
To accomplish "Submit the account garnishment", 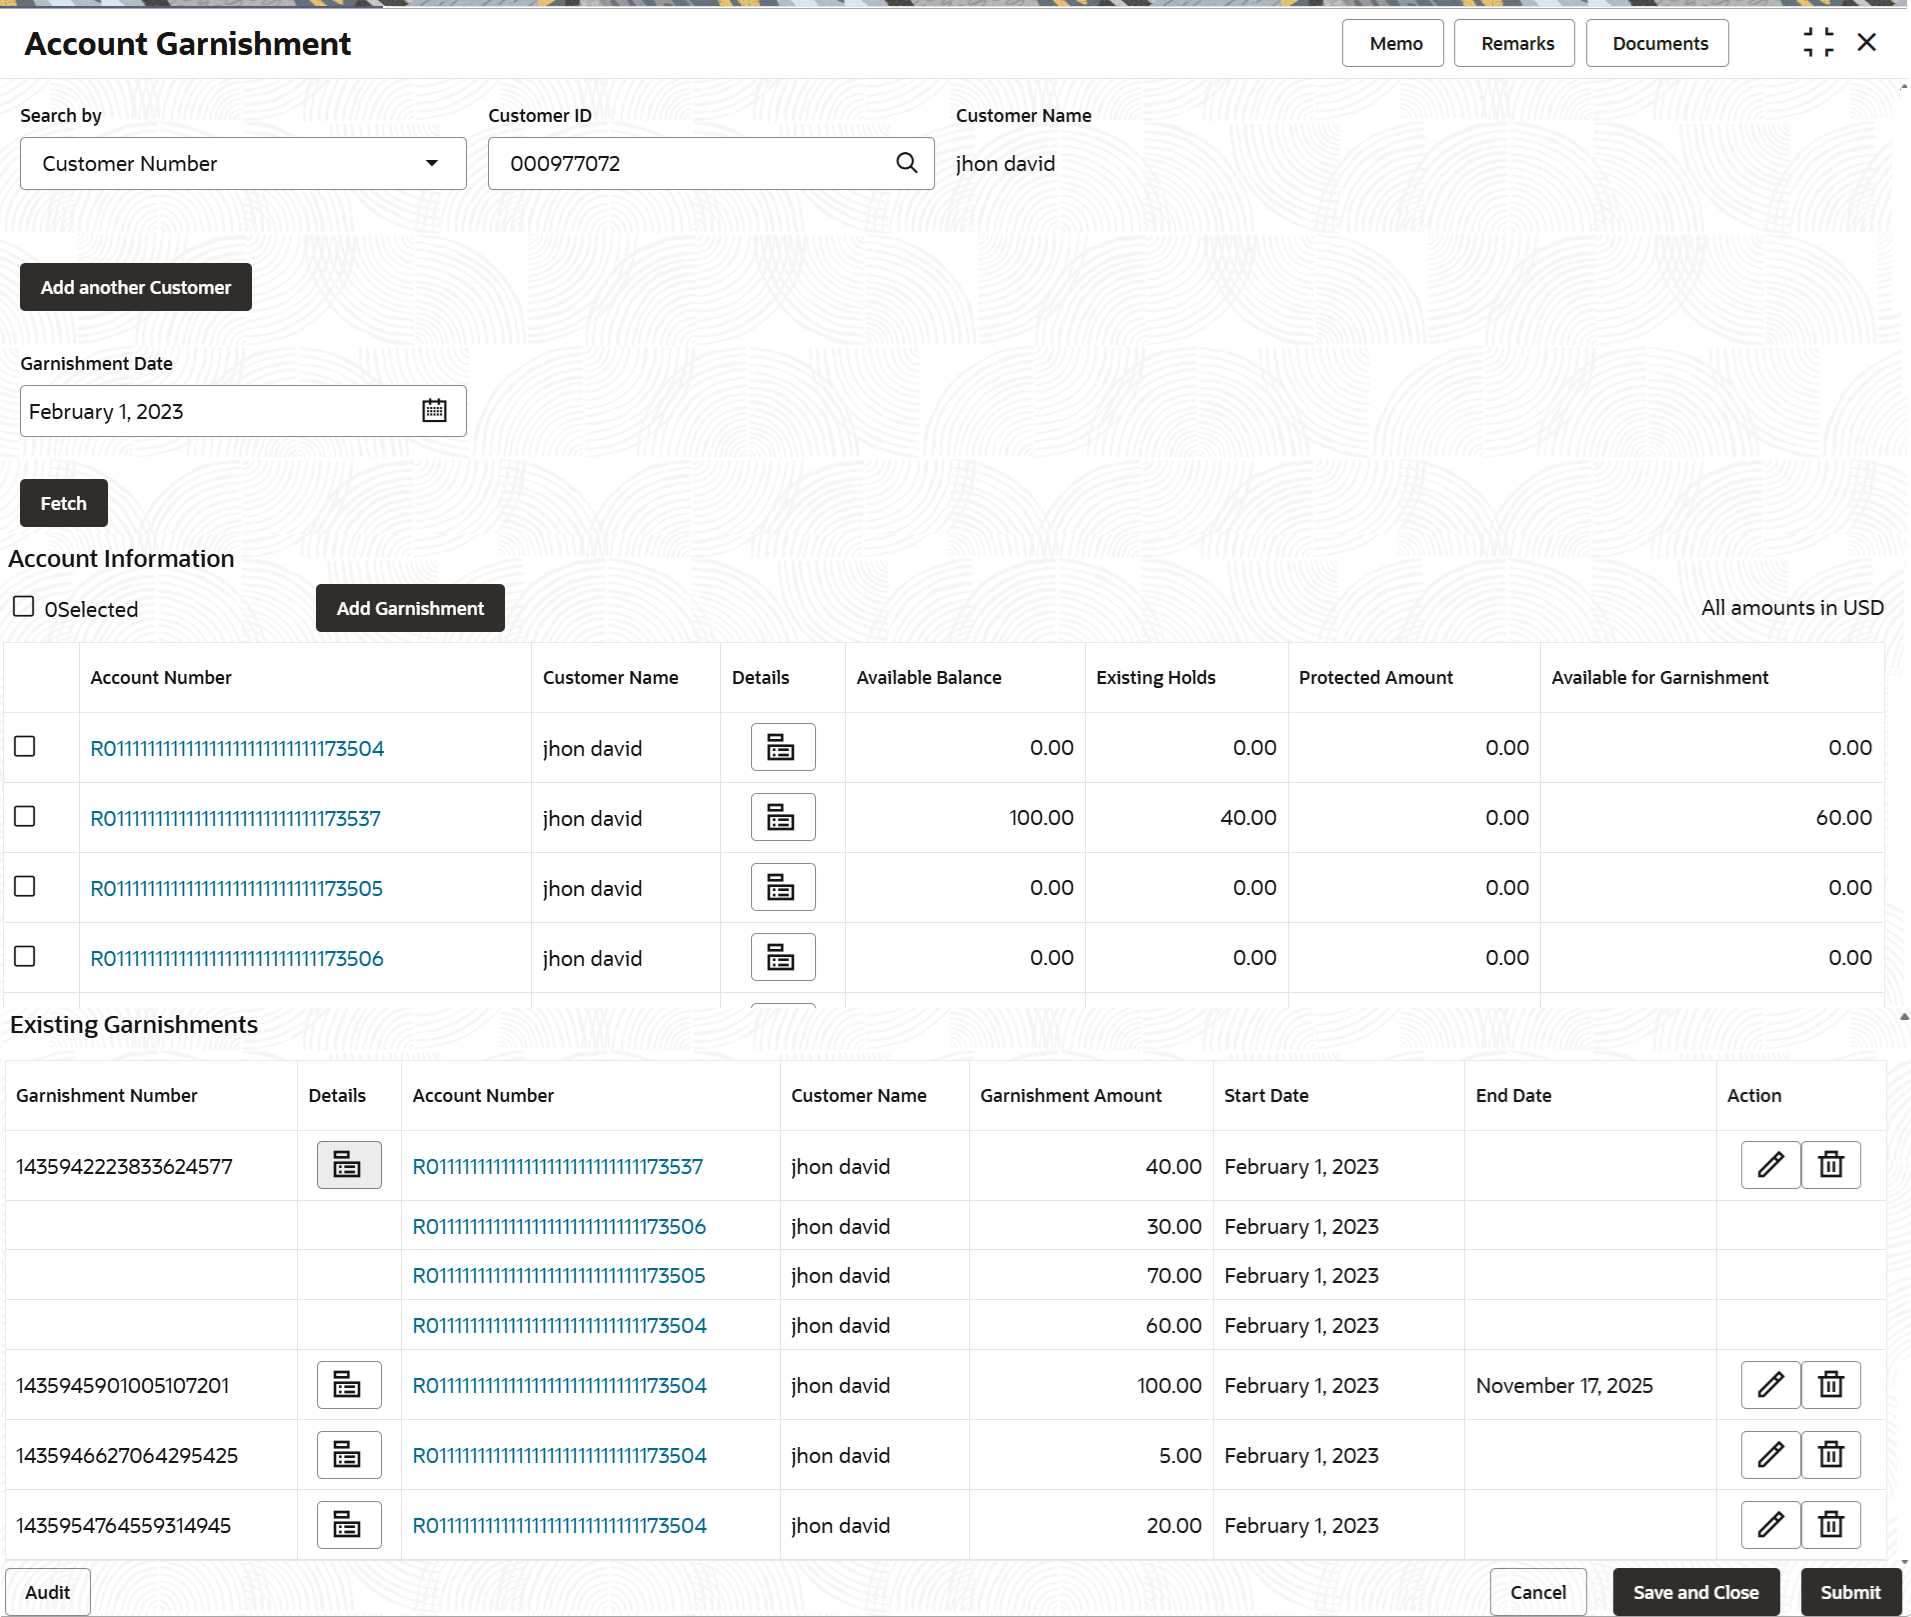I will click(1850, 1592).
